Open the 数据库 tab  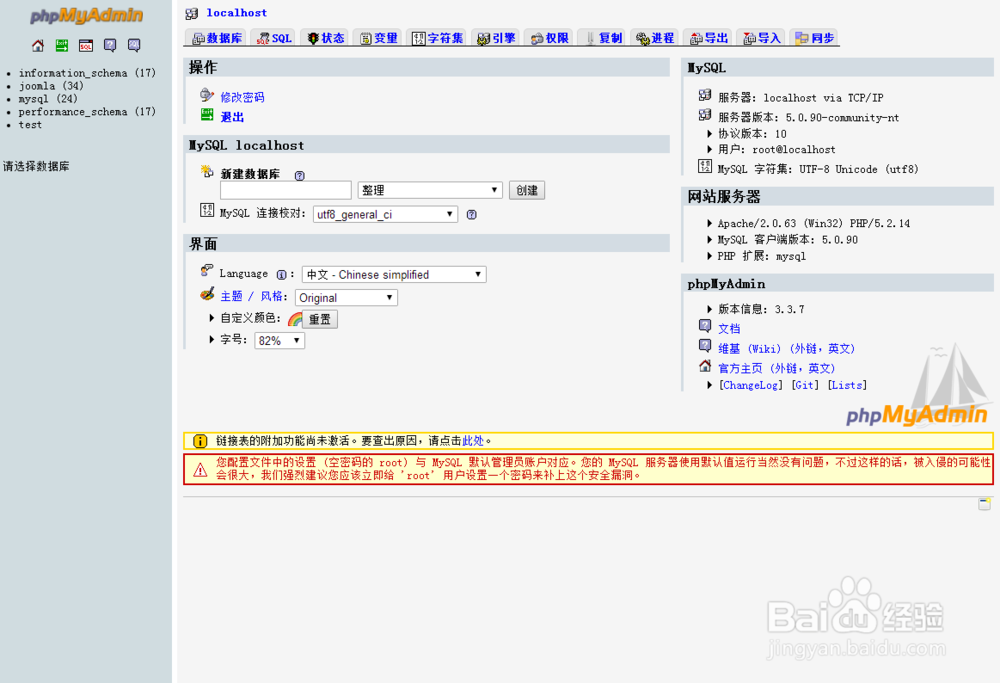pyautogui.click(x=217, y=38)
